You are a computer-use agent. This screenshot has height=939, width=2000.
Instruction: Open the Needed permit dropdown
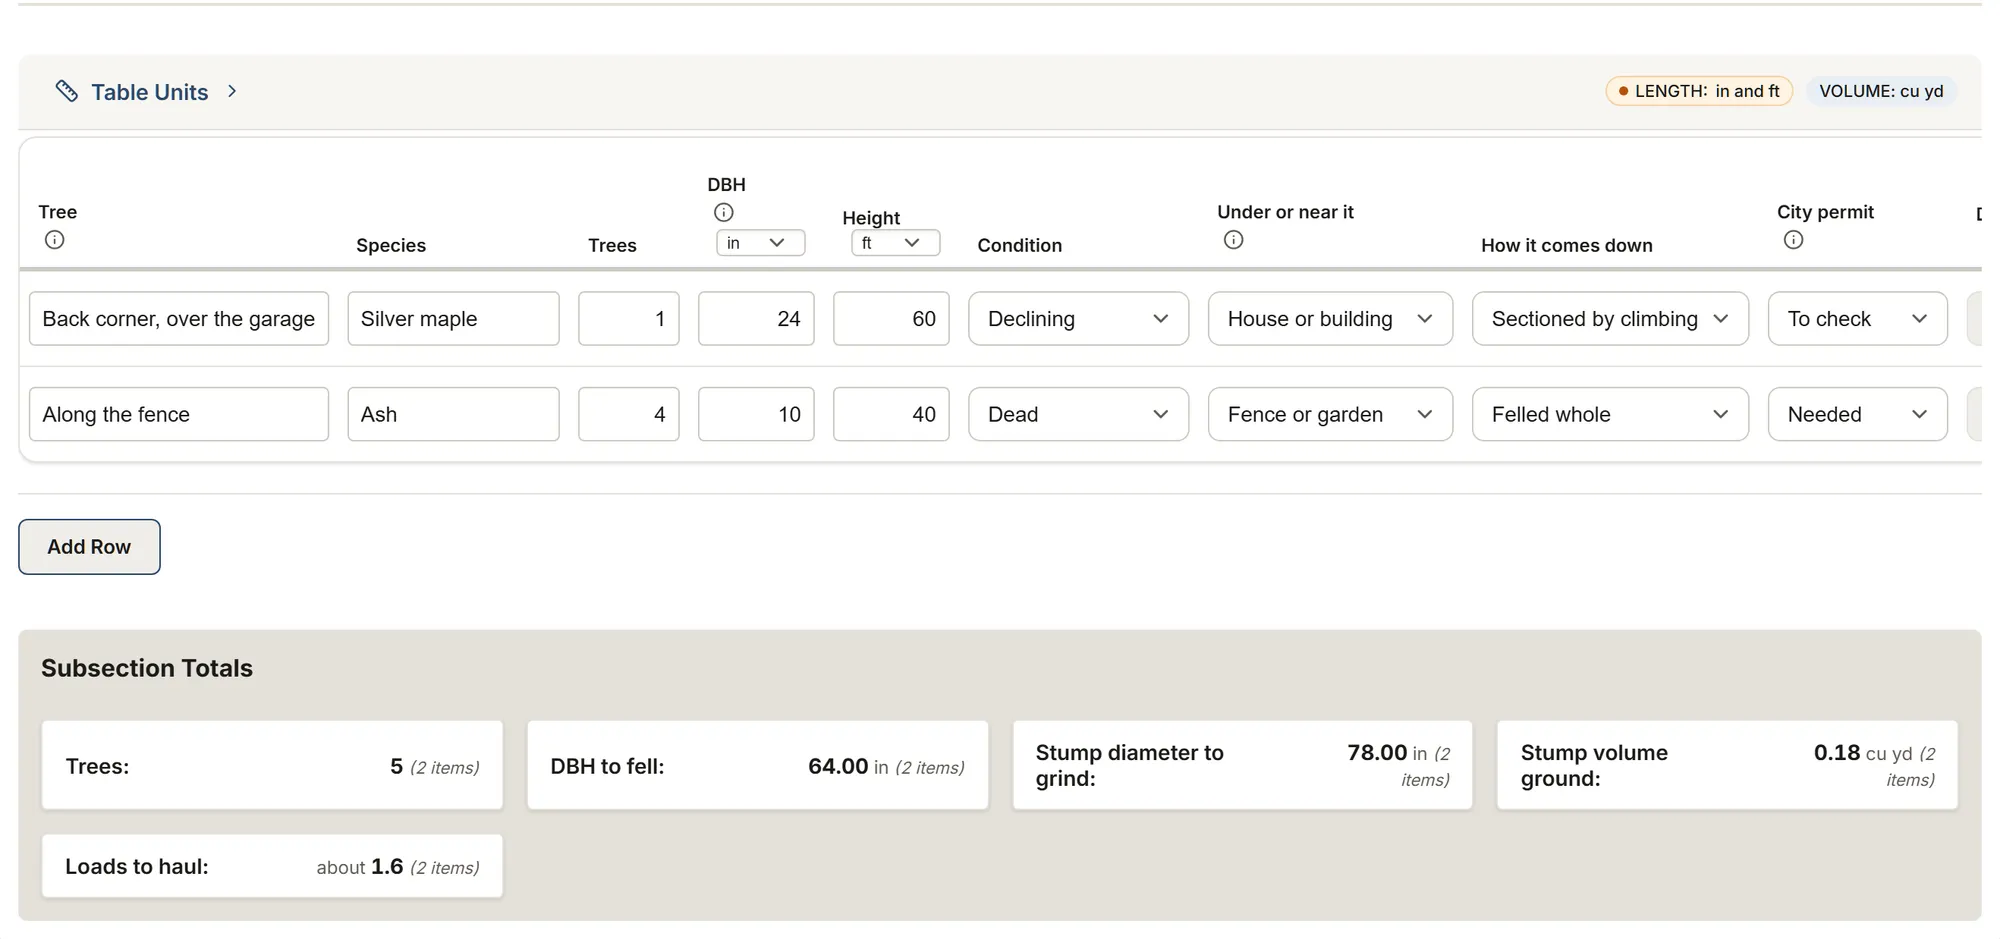click(x=1857, y=414)
